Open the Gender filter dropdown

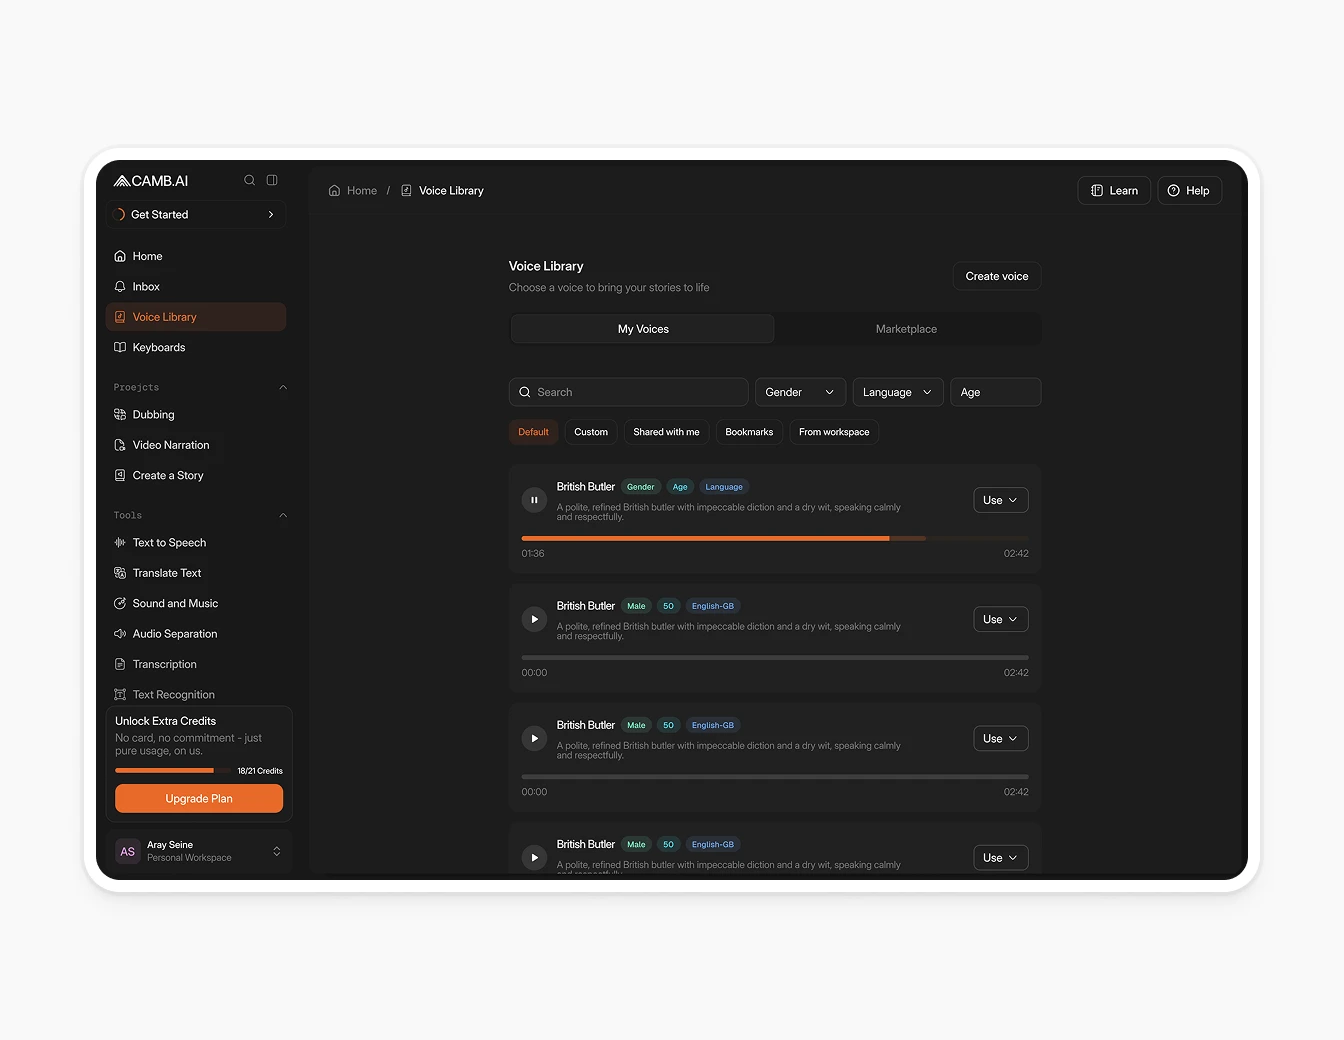(x=799, y=392)
